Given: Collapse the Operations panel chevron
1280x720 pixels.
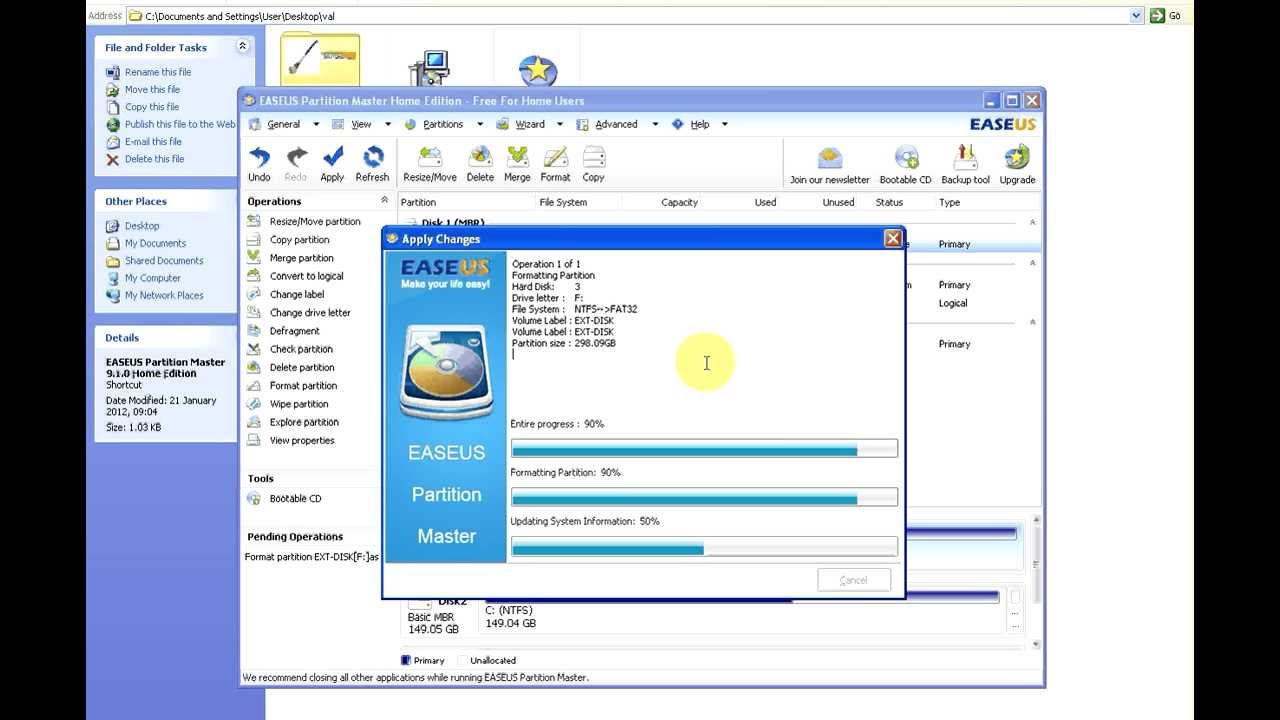Looking at the screenshot, I should click(385, 201).
